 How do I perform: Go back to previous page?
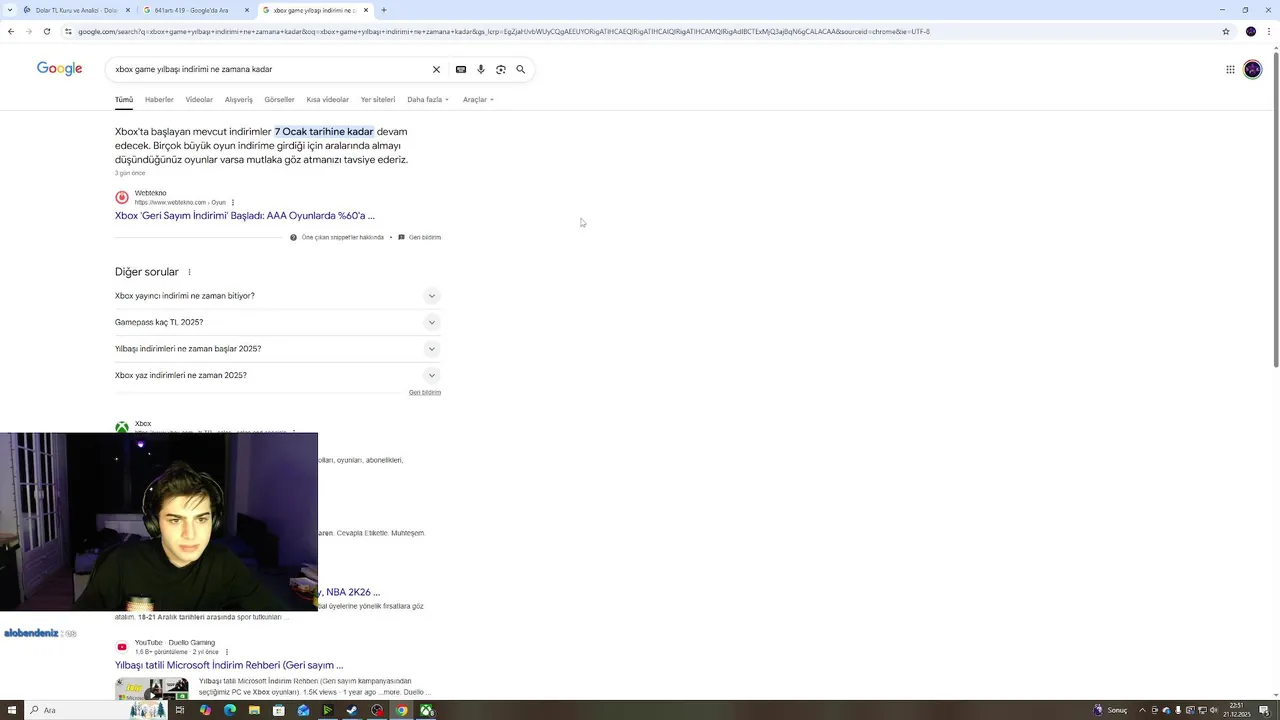click(11, 31)
